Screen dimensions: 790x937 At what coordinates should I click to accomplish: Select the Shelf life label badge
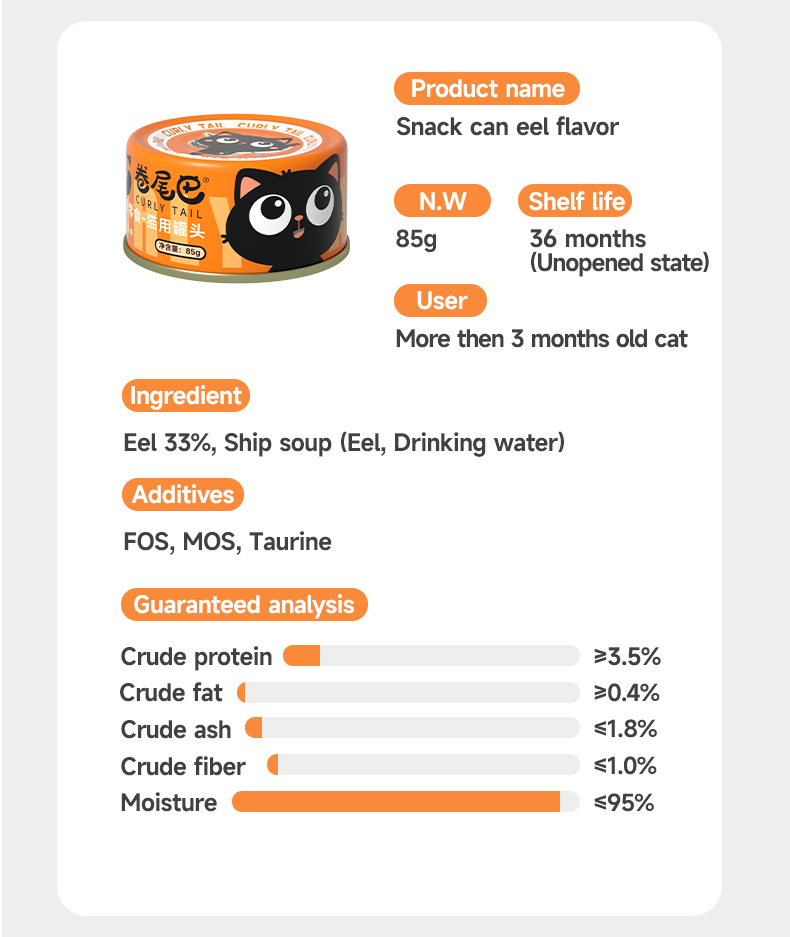575,201
